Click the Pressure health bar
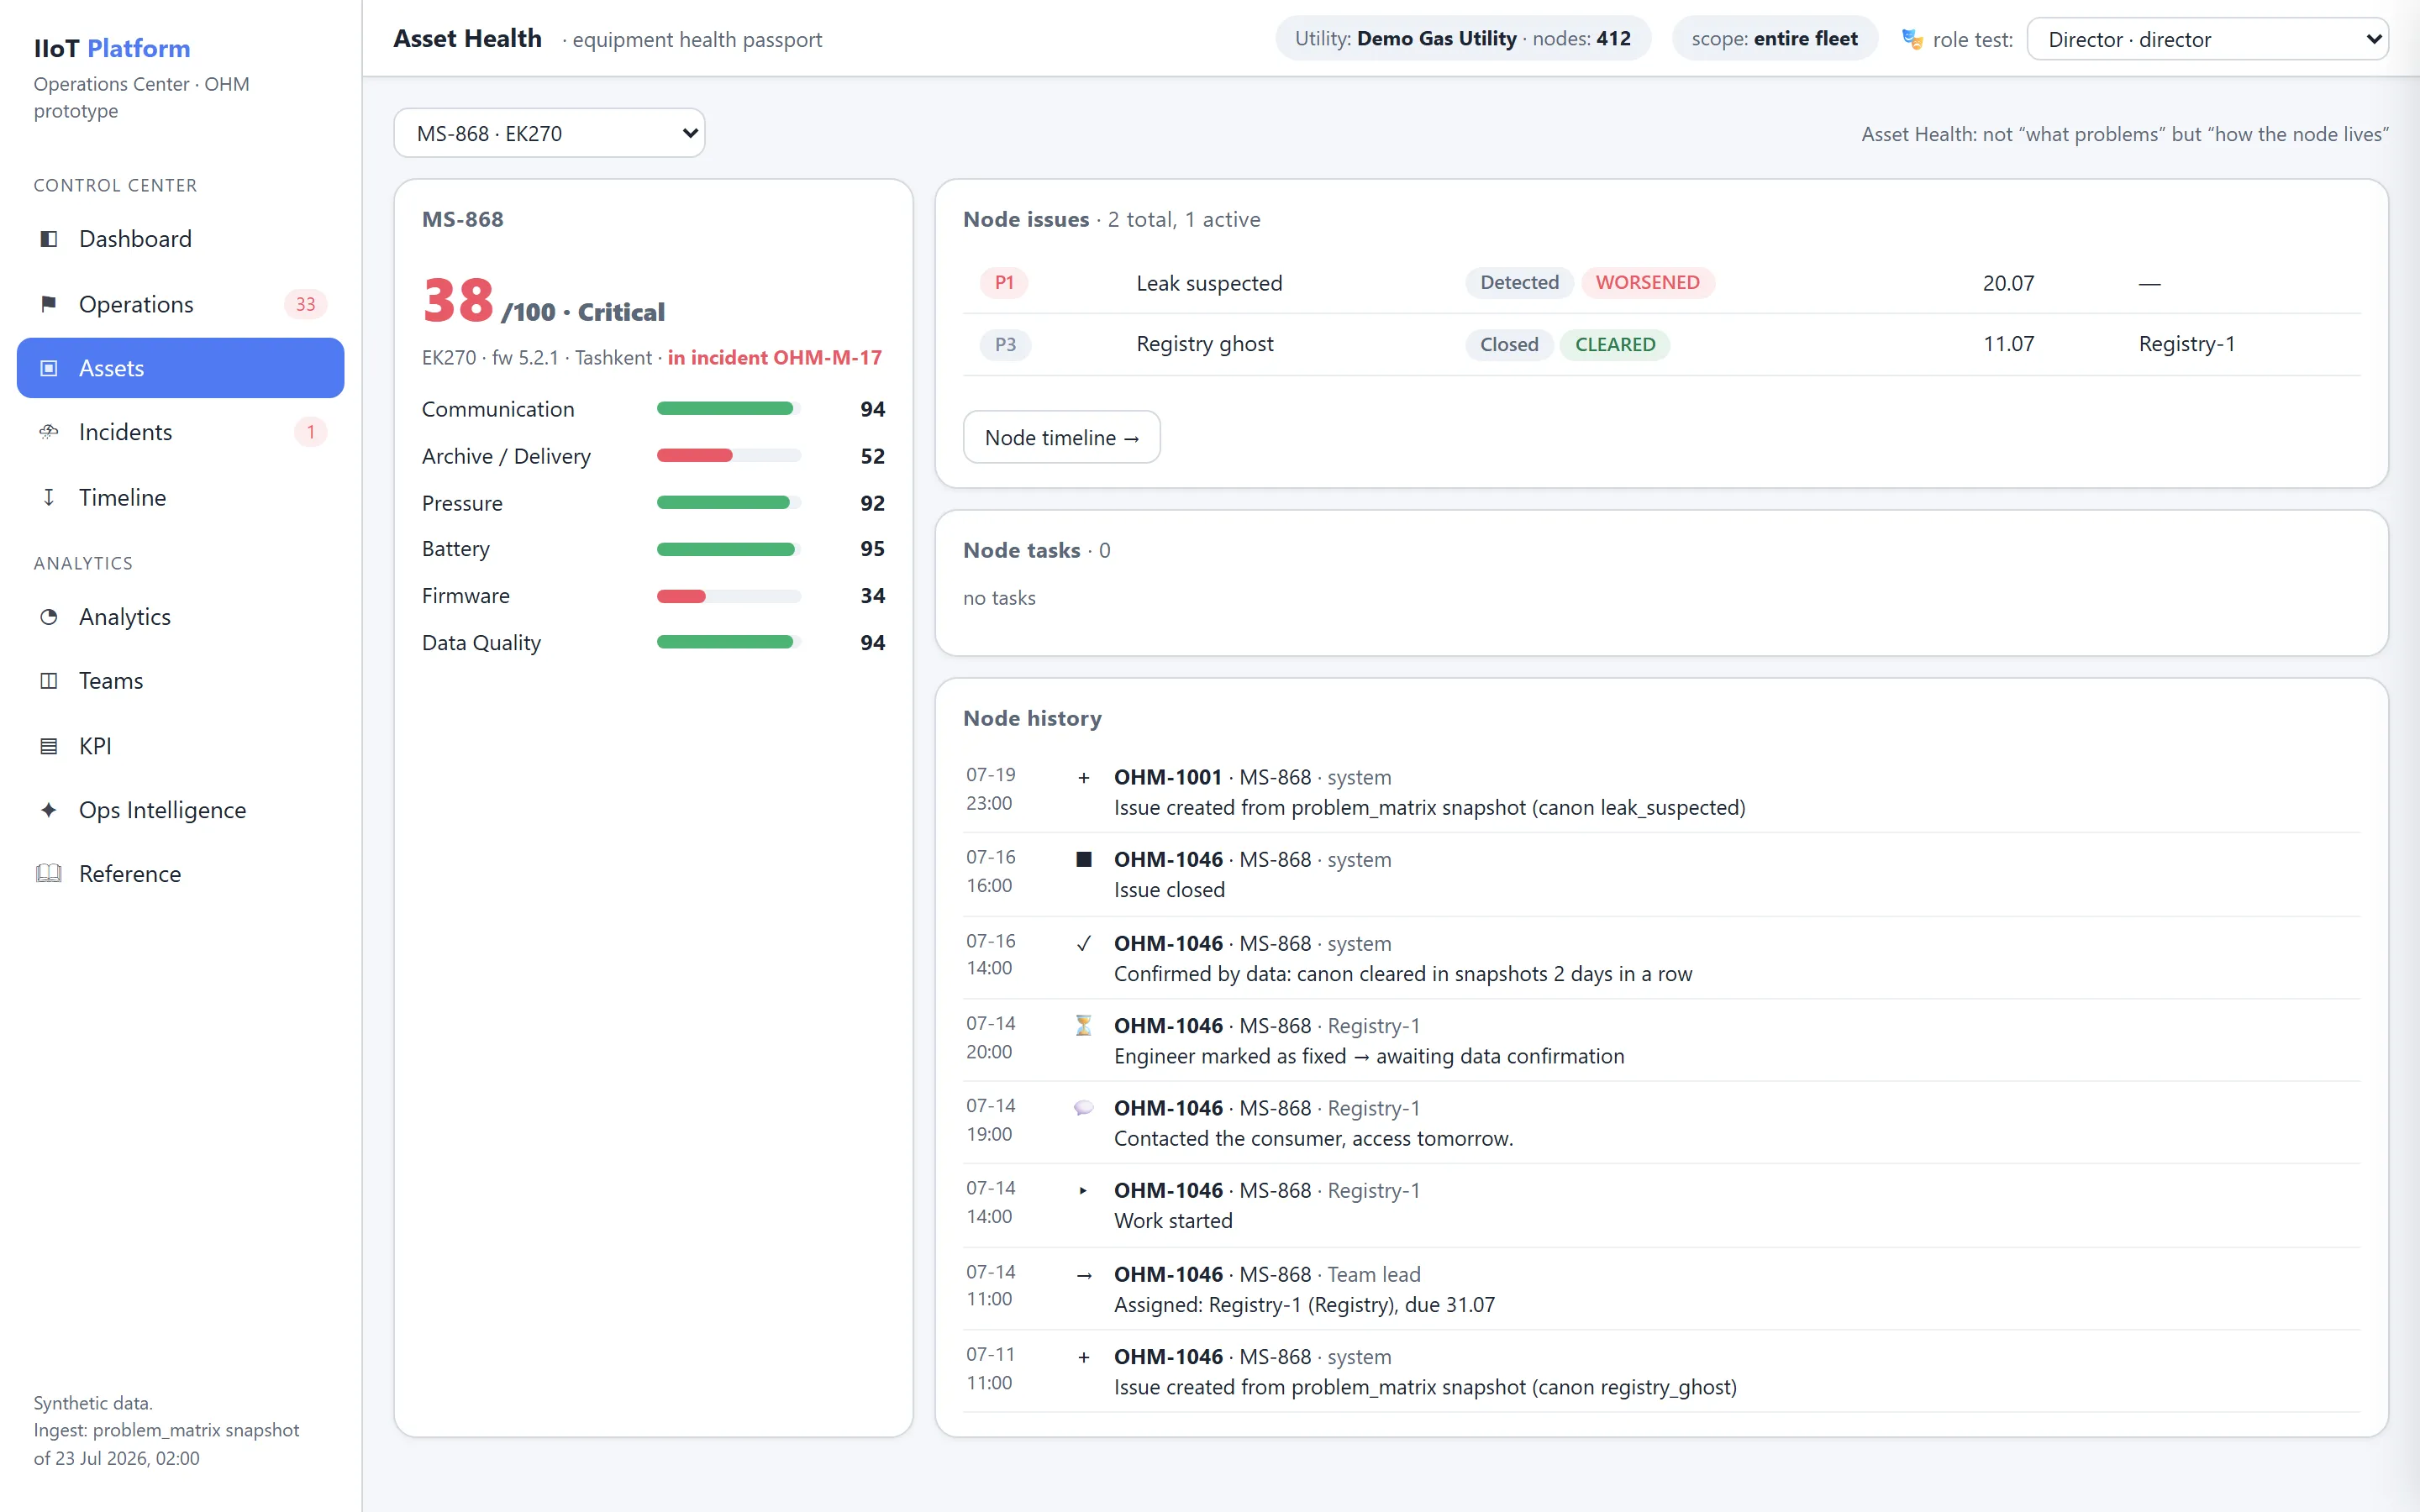The width and height of the screenshot is (2420, 1512). coord(729,502)
